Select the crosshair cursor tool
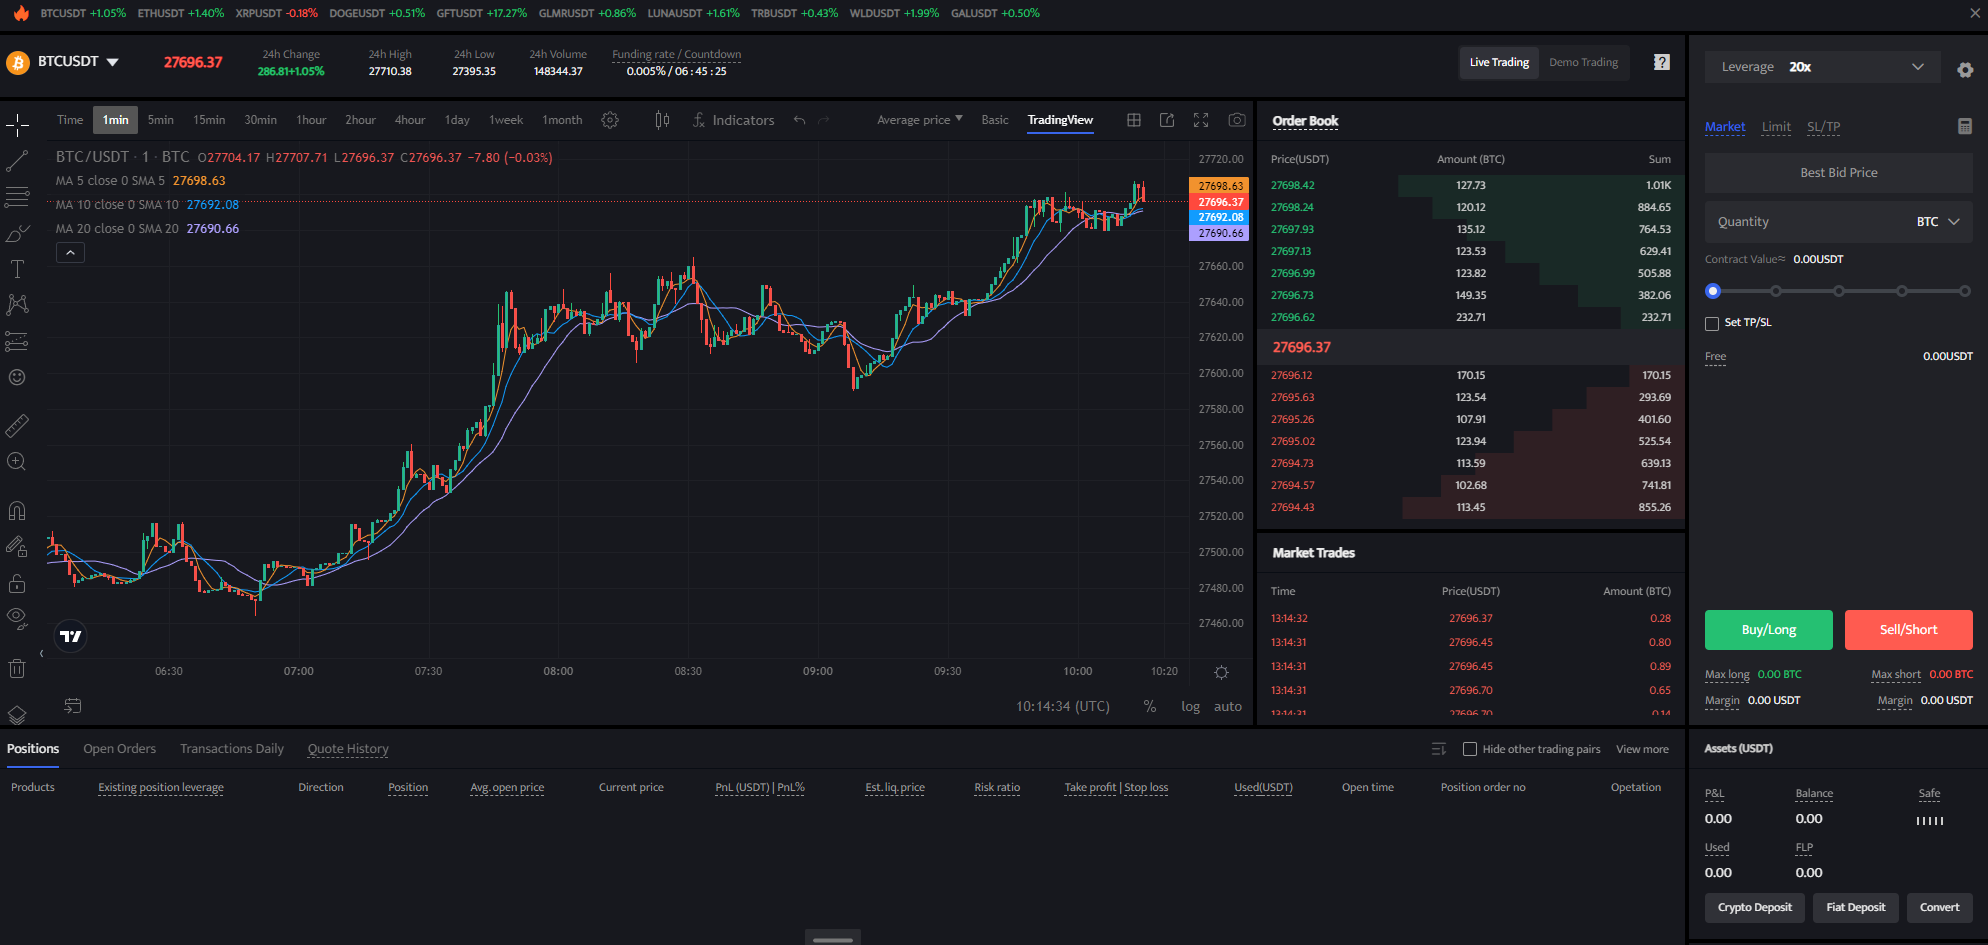The image size is (1988, 945). (17, 125)
